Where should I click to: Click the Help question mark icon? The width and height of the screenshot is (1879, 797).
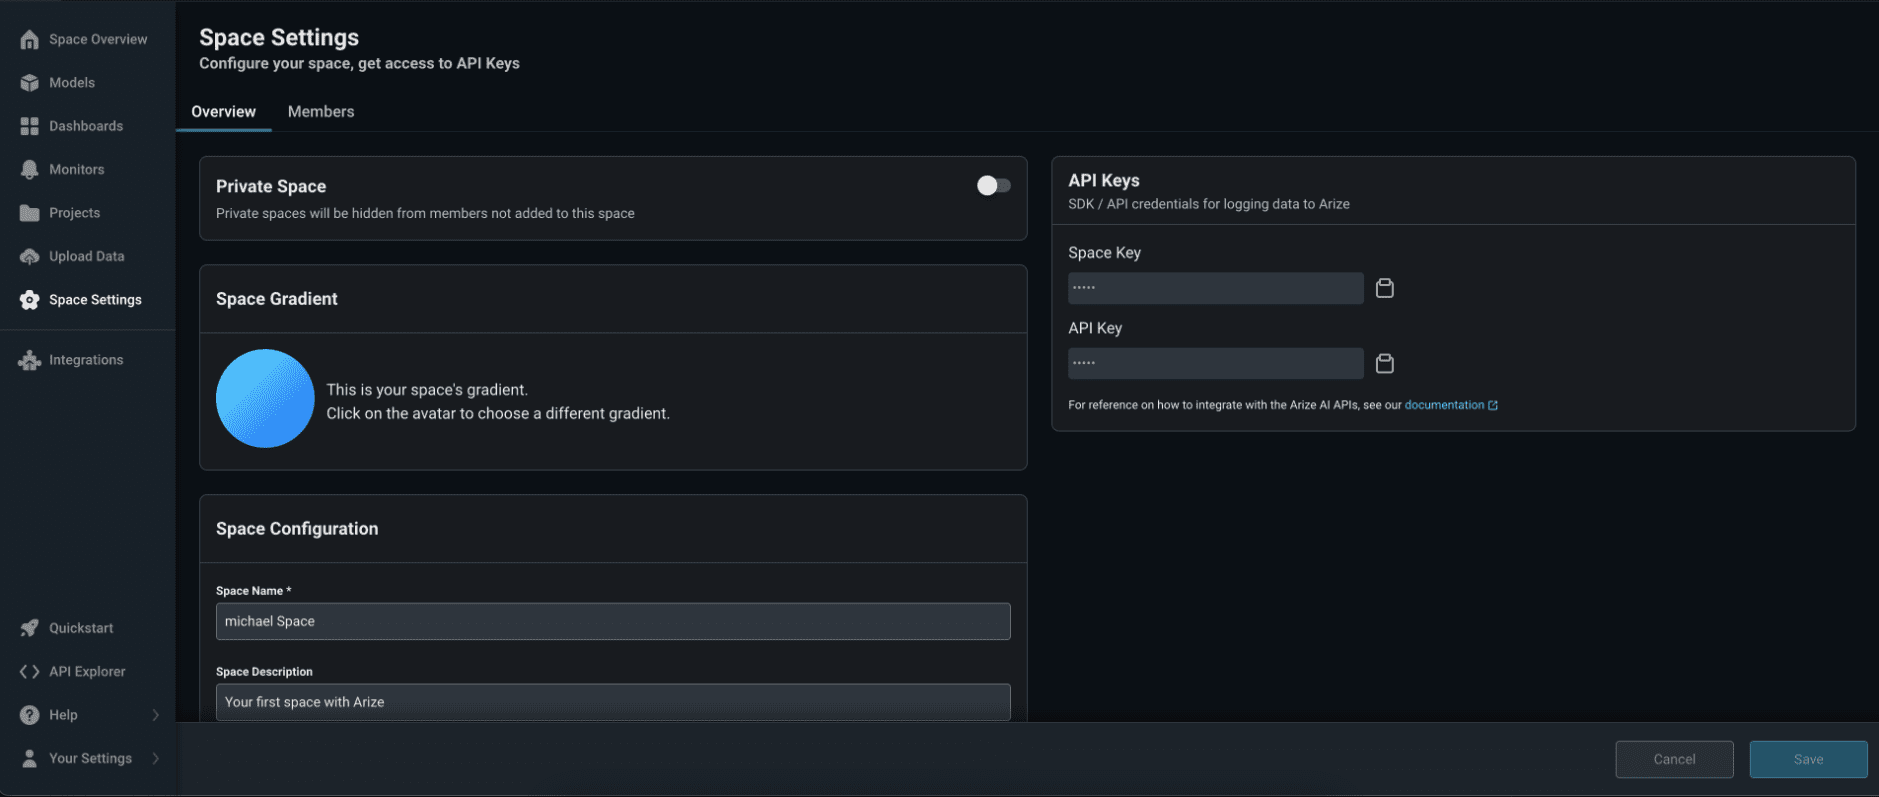29,715
